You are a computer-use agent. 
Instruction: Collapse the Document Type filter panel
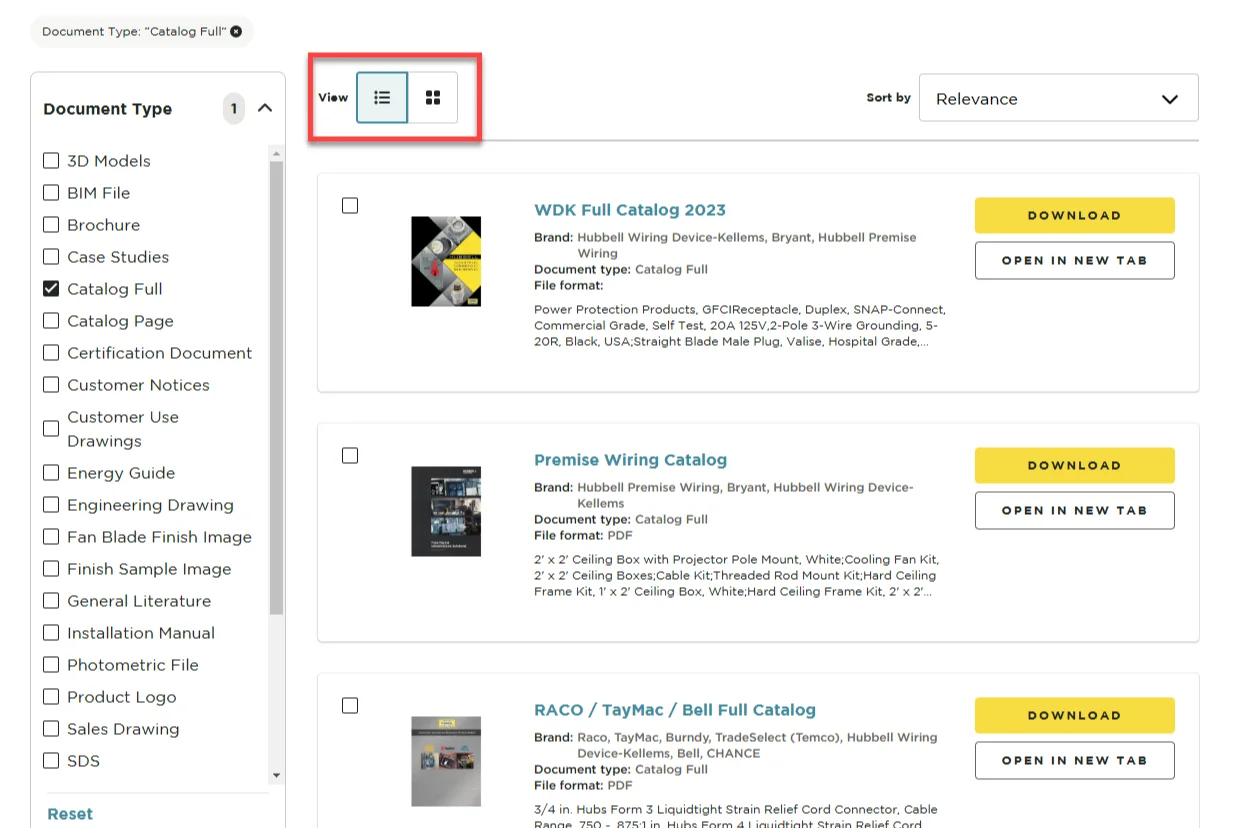coord(265,108)
